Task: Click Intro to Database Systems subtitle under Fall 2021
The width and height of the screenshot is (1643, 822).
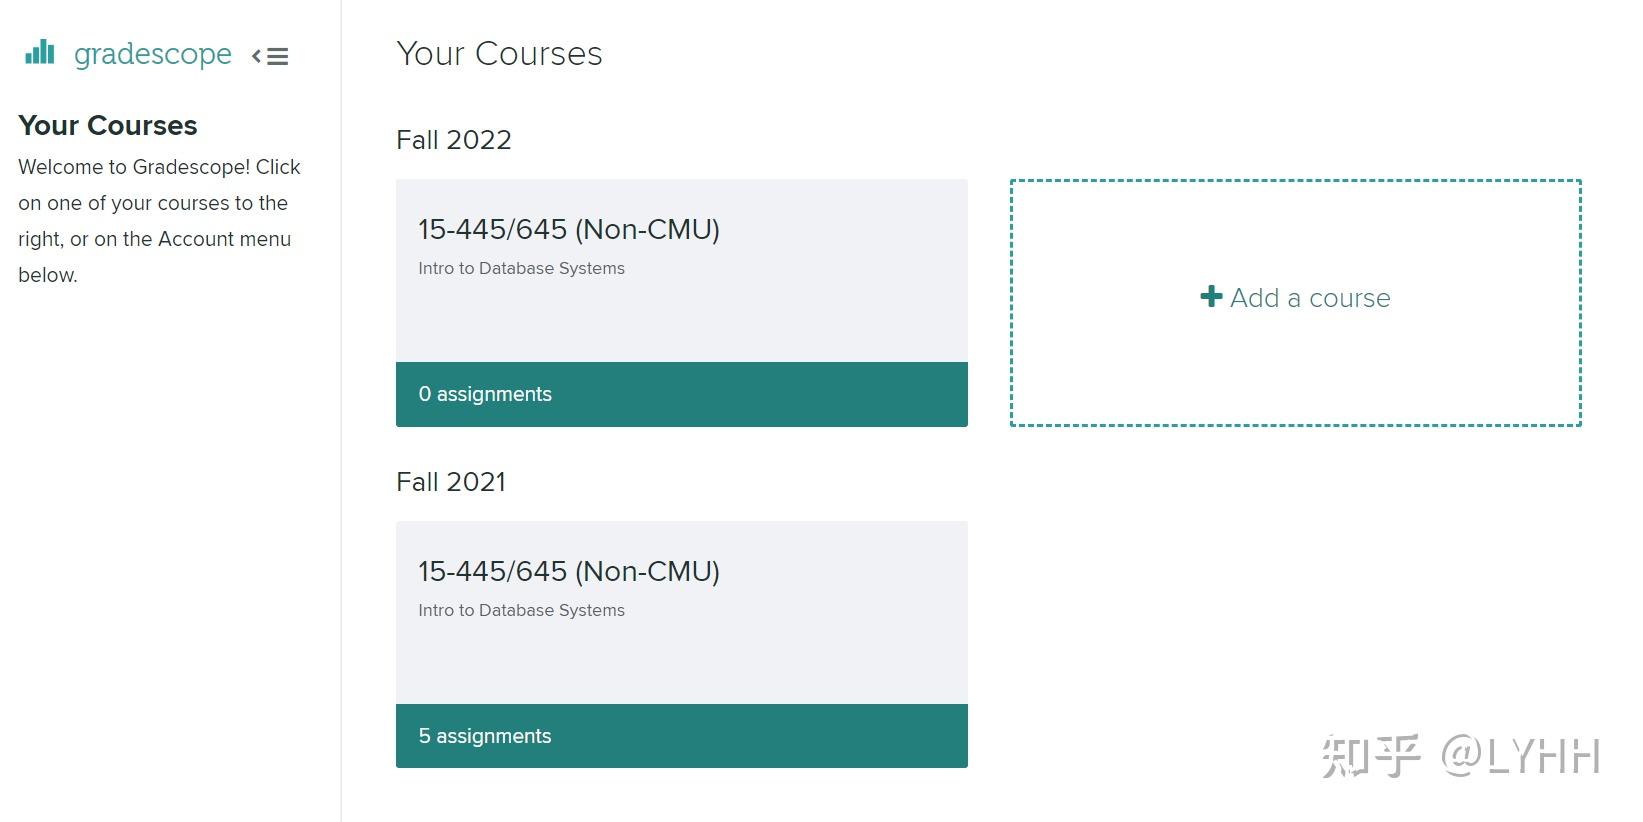Action: click(x=521, y=610)
